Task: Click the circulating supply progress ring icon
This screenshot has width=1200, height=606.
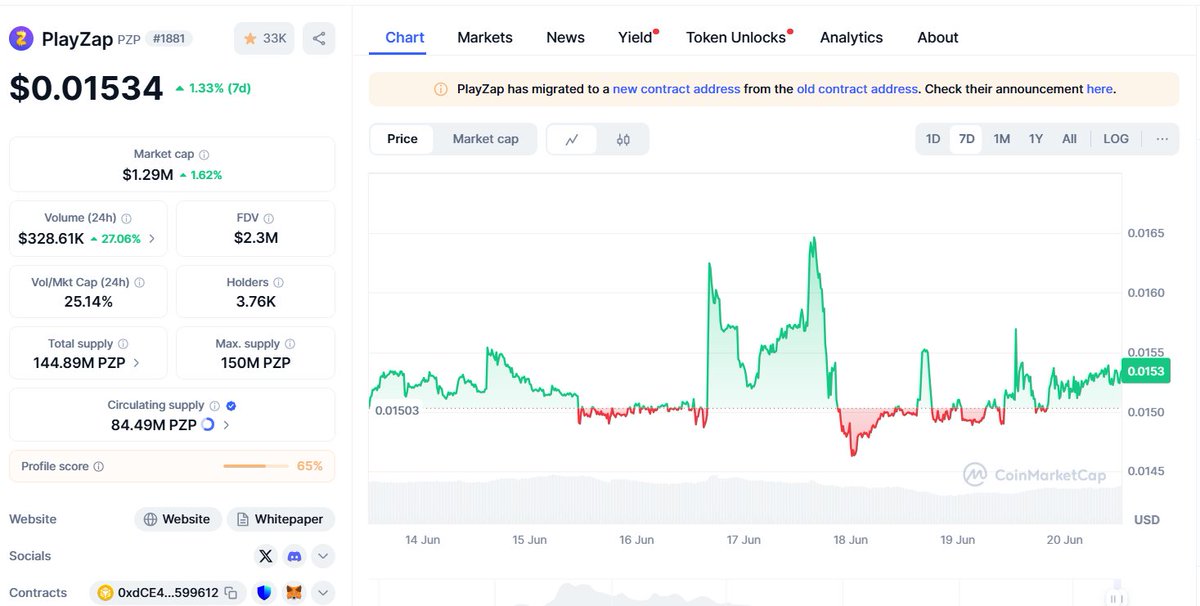Action: [x=208, y=424]
